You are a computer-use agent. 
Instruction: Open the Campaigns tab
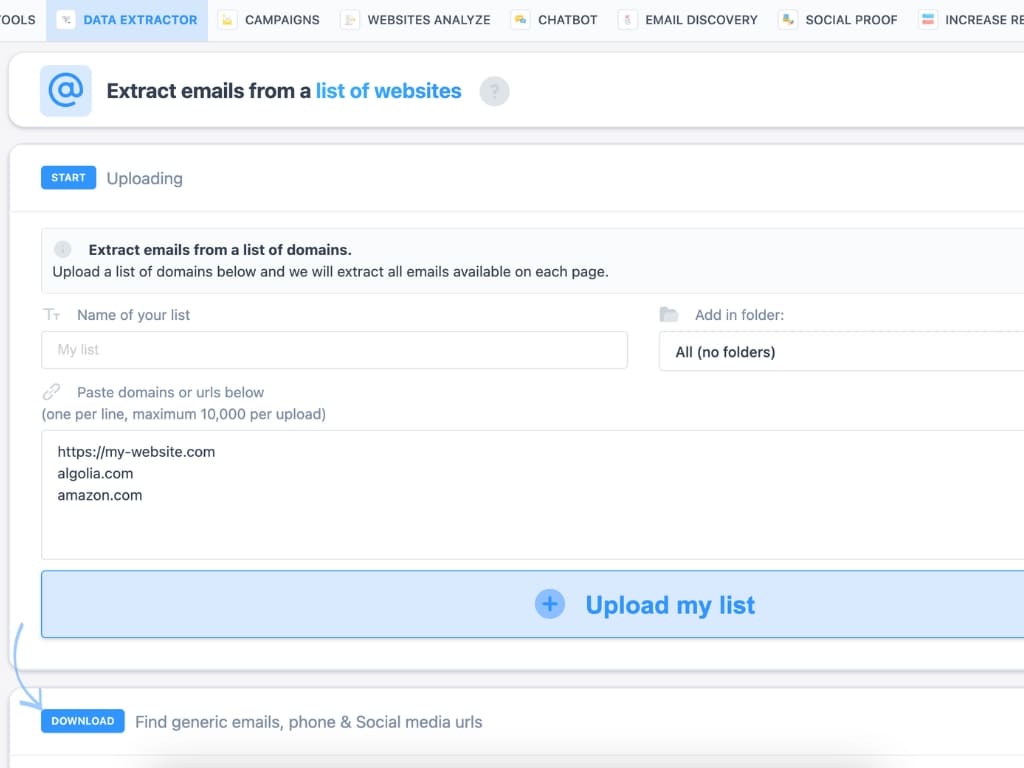[x=282, y=20]
